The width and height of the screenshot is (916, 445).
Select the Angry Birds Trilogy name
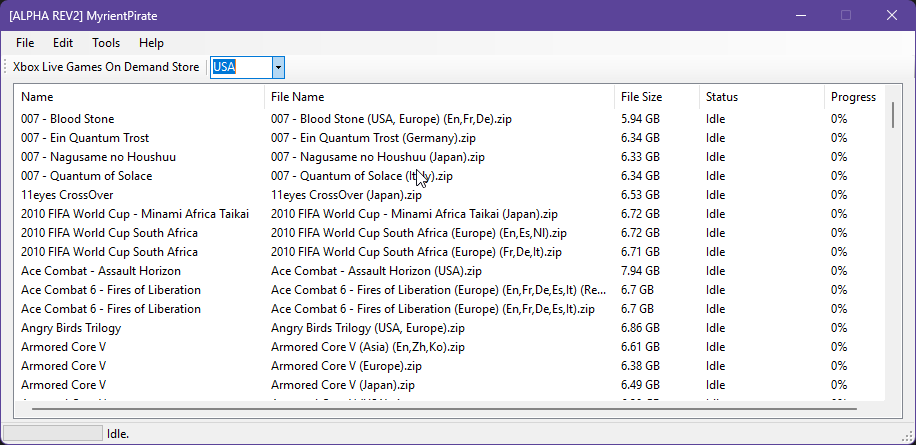coord(71,328)
